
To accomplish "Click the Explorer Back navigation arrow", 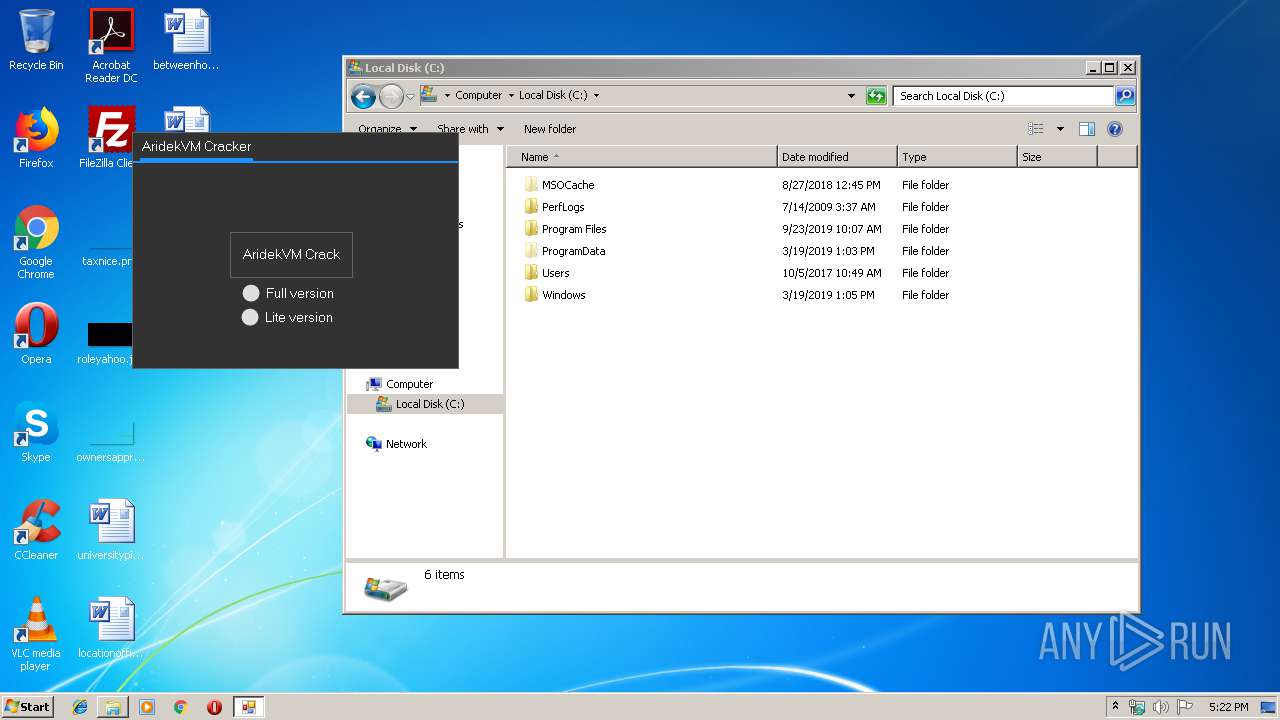I will (363, 96).
